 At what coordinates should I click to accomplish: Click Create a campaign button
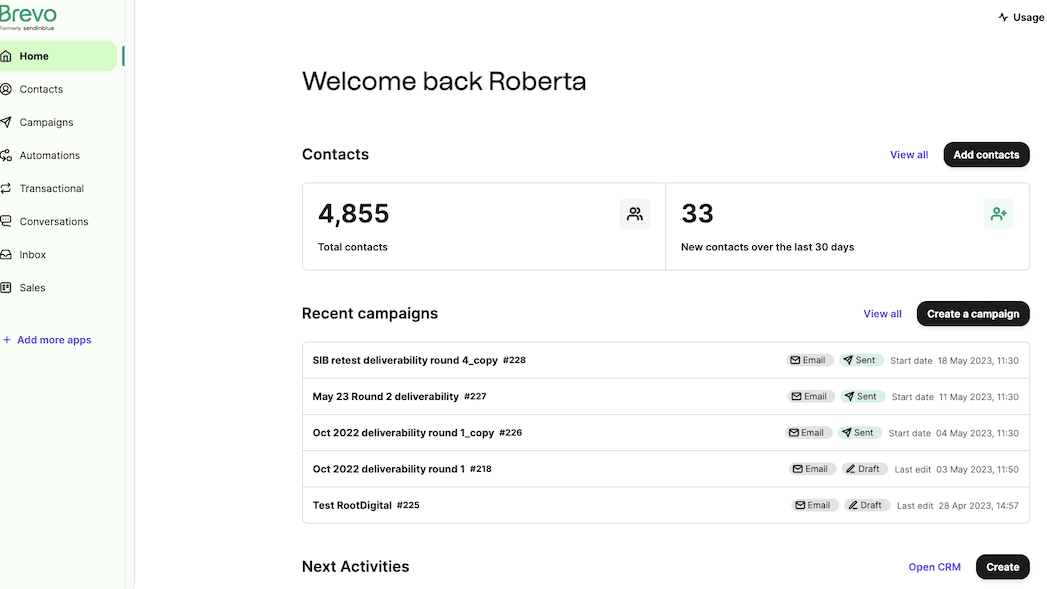[973, 314]
